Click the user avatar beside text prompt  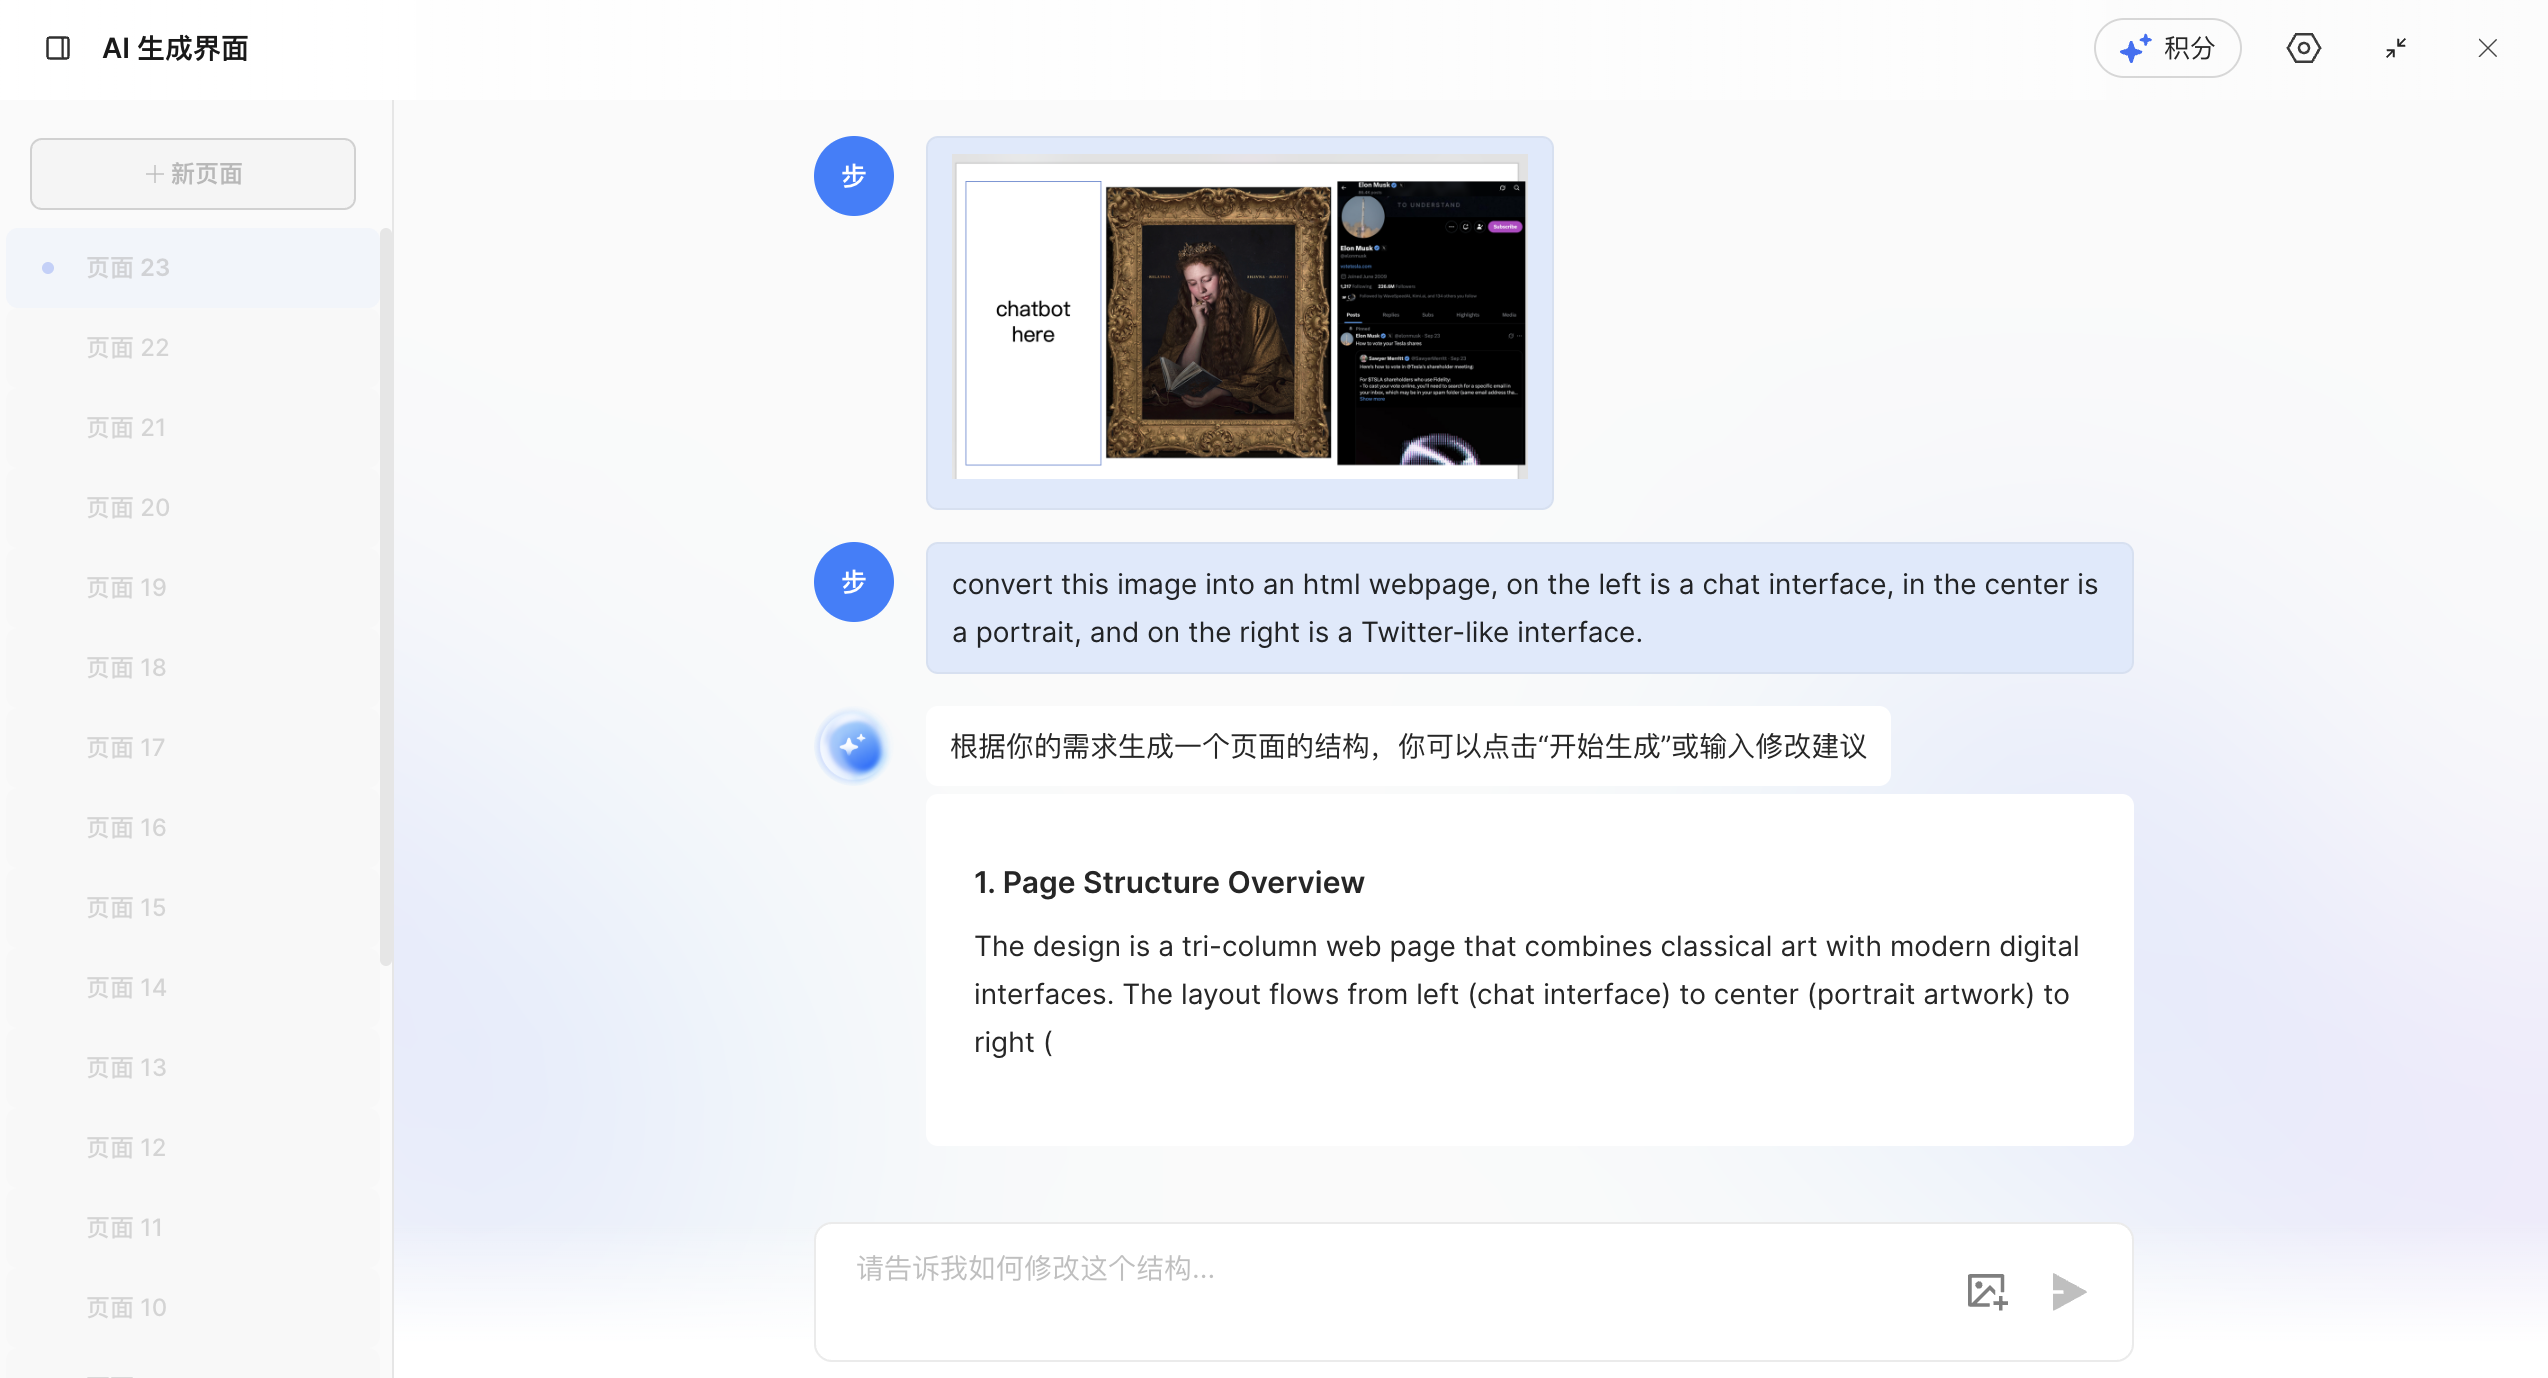click(x=853, y=582)
